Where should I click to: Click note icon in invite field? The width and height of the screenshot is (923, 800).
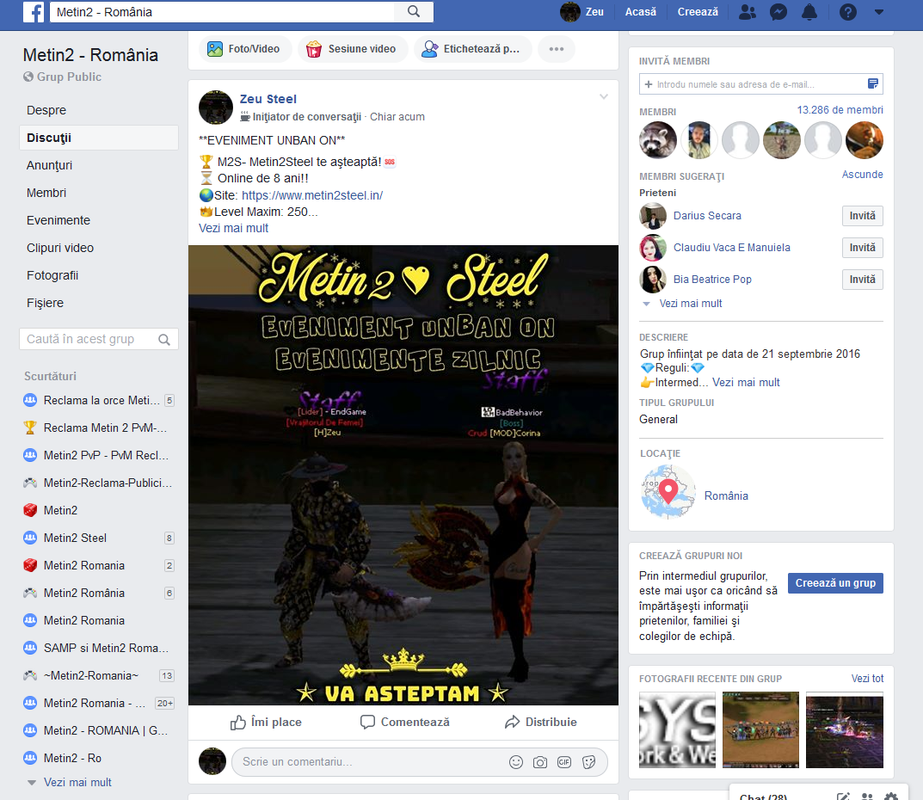[873, 84]
